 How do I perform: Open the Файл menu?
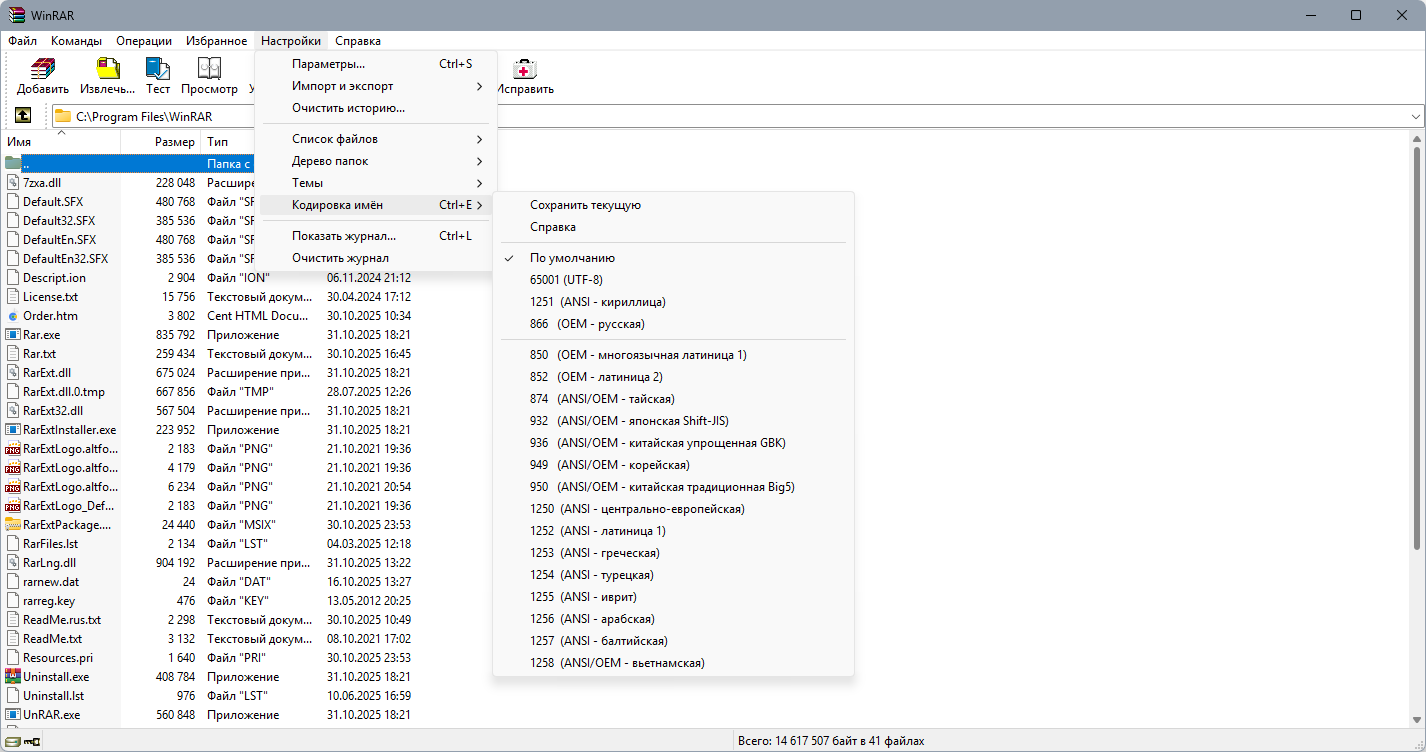22,41
